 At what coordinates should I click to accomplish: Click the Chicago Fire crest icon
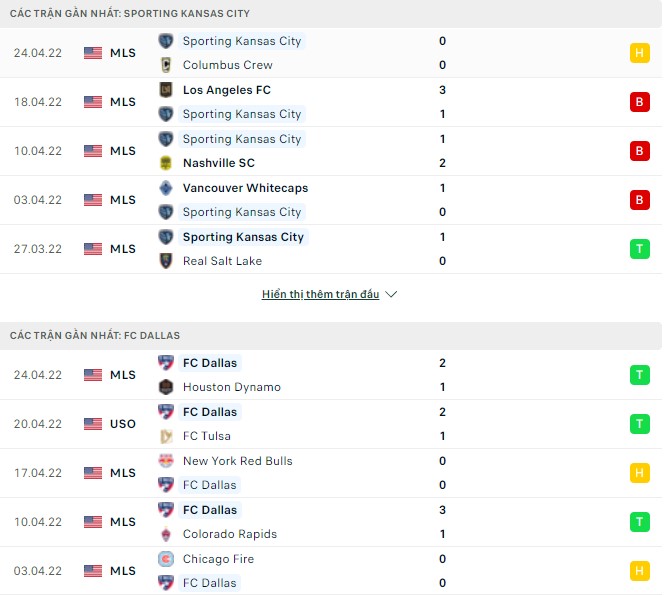(166, 559)
